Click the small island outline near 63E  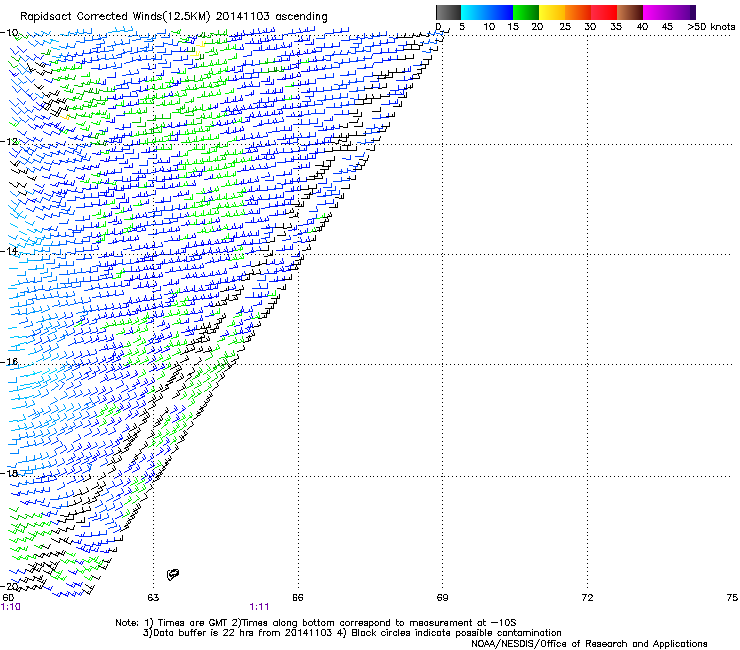click(173, 574)
